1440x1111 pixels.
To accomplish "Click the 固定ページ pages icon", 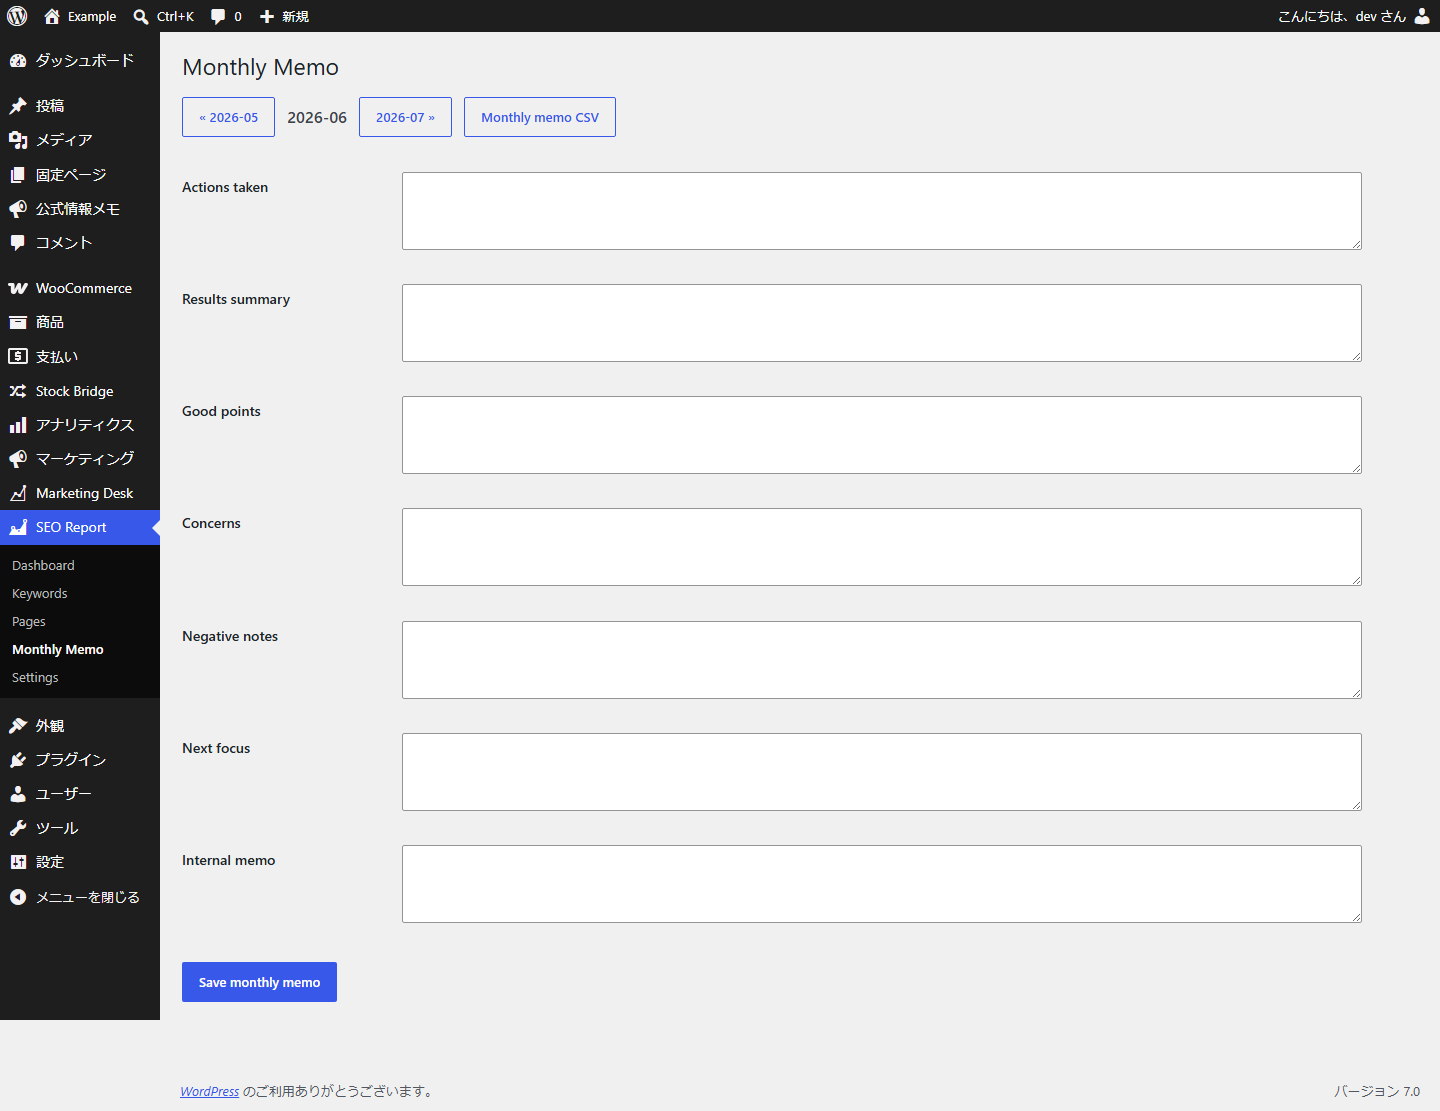I will pos(18,175).
